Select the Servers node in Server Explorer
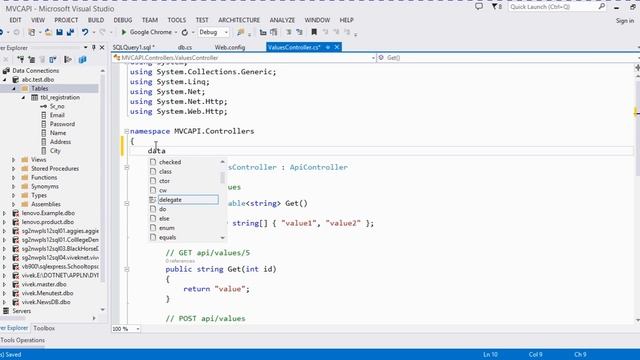The height and width of the screenshot is (360, 640). pos(21,311)
